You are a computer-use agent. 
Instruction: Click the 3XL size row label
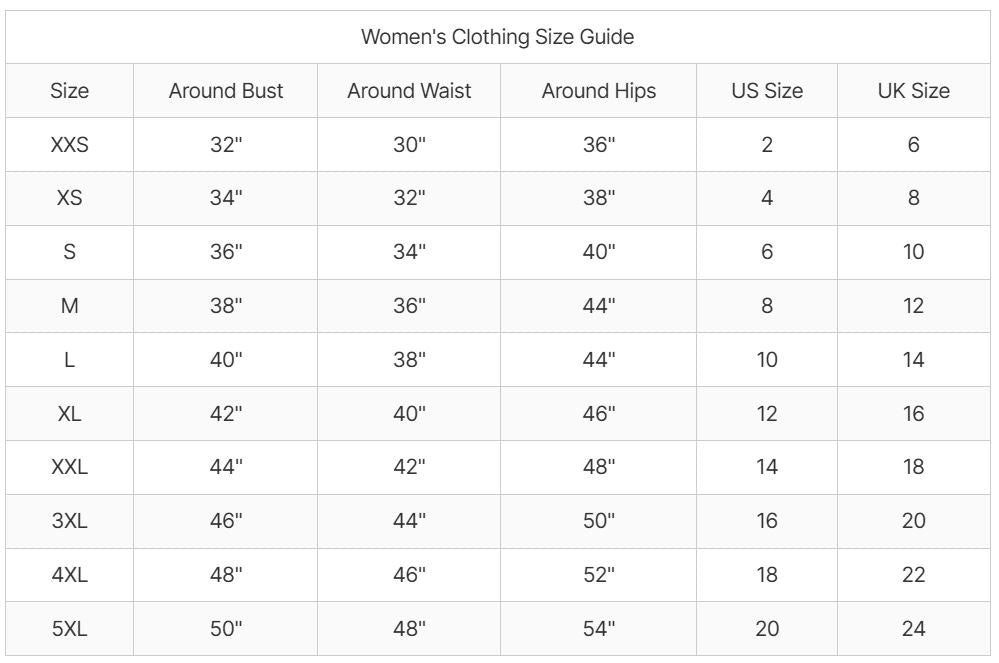point(69,521)
